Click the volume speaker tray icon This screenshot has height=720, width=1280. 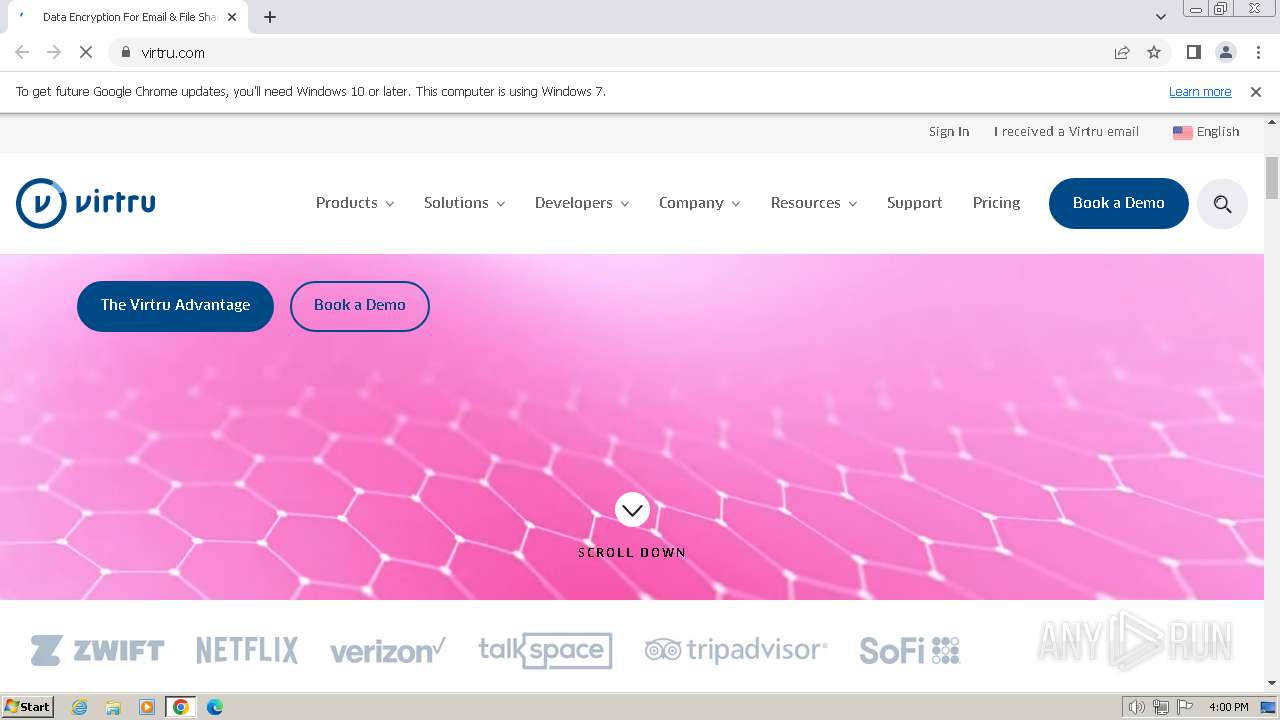(x=1136, y=707)
